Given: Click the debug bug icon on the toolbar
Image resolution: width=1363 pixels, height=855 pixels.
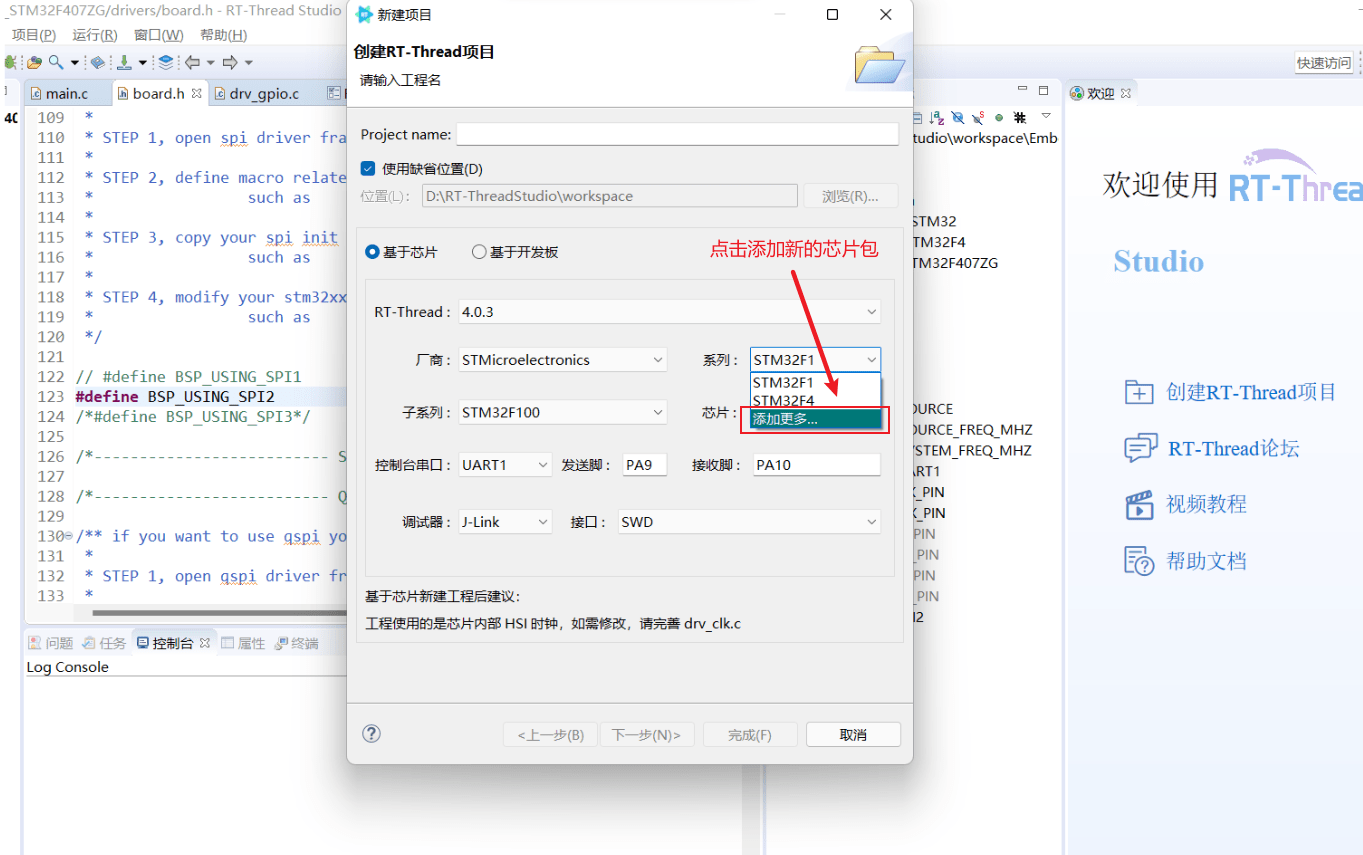Looking at the screenshot, I should [x=9, y=62].
